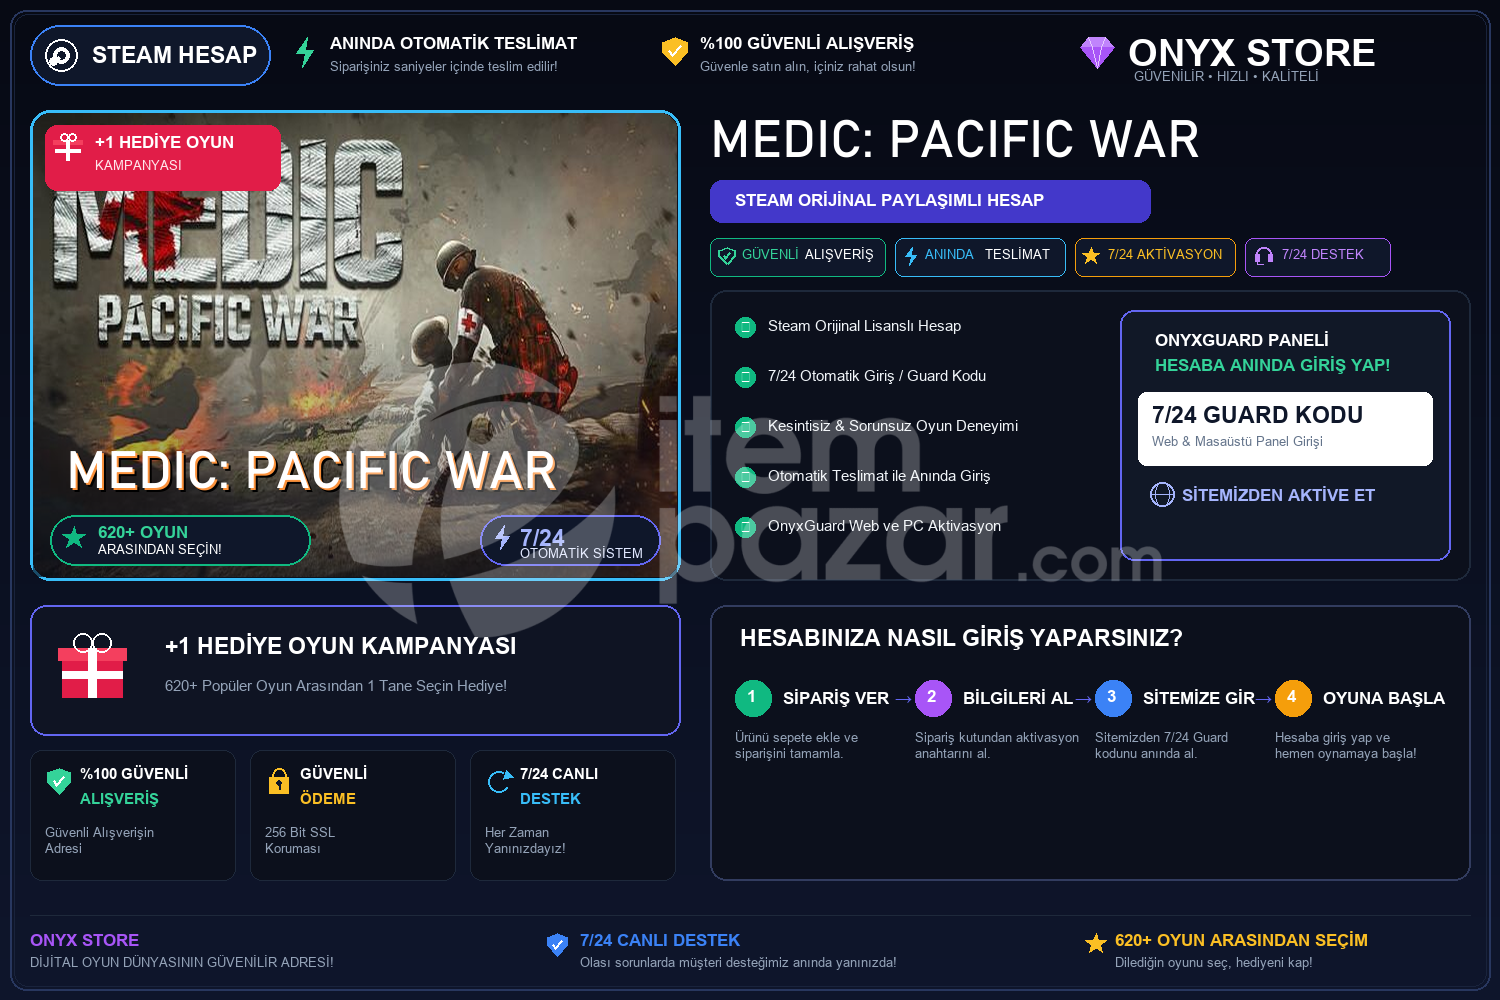Click the MEDIC: PACIFIC WAR heading

tap(955, 139)
